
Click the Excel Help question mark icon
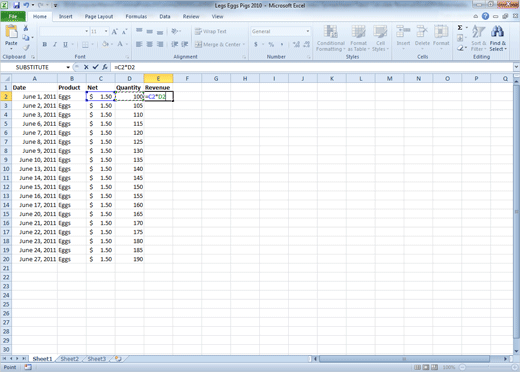[485, 16]
